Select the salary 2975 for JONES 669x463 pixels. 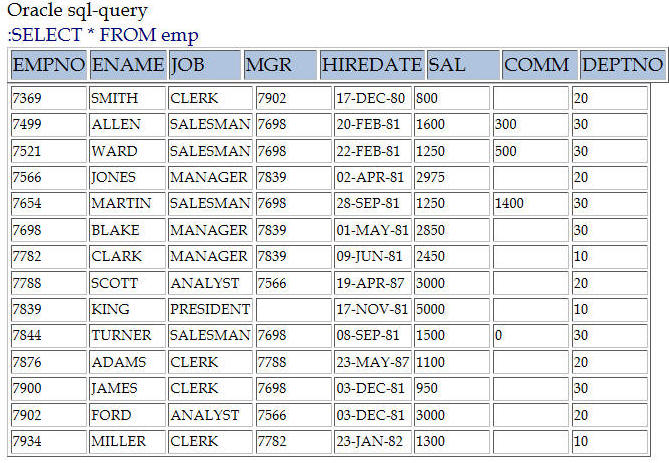(452, 177)
